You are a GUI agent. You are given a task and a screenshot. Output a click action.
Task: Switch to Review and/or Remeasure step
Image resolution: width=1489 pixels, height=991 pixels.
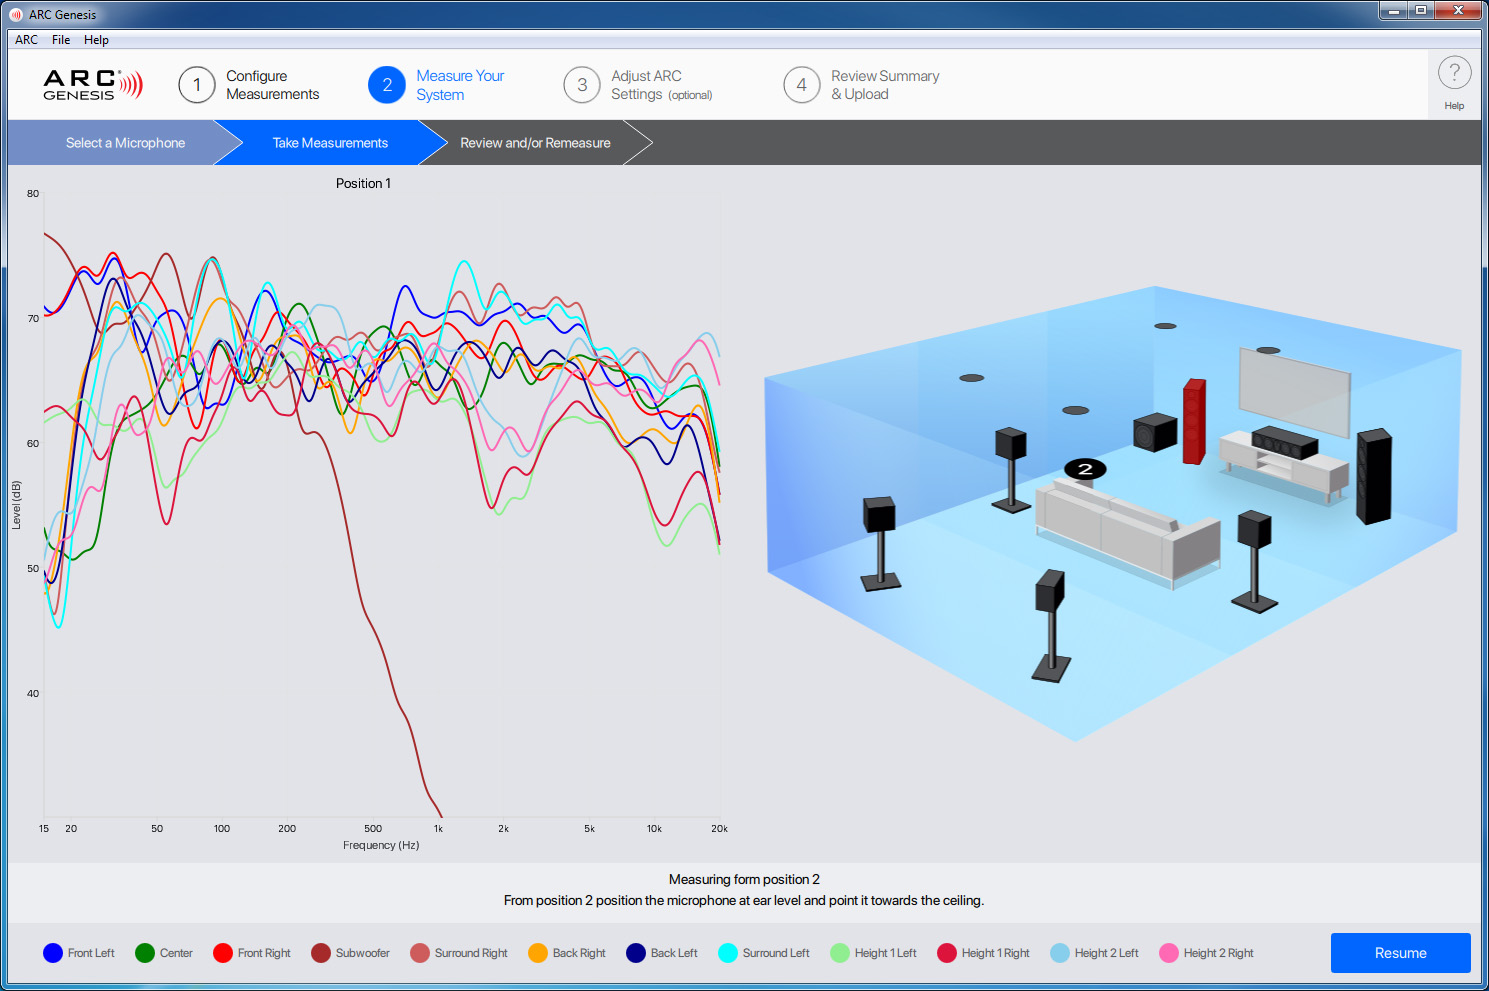pos(535,143)
